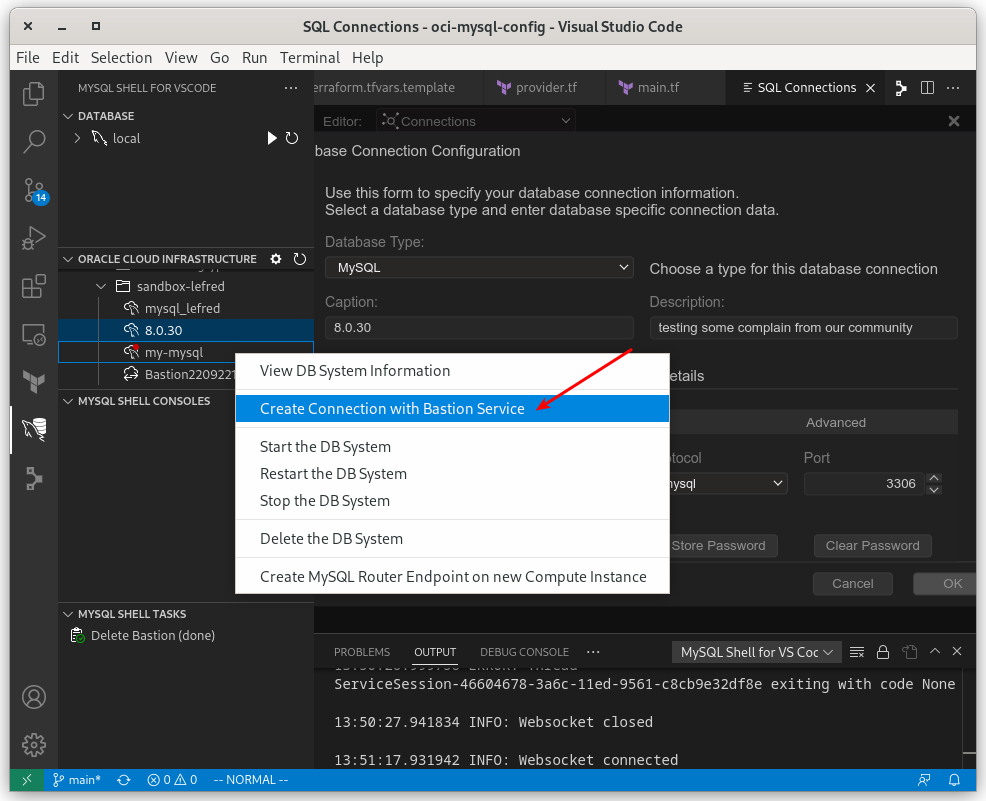Open Run and Debug view
The image size is (986, 801).
33,238
